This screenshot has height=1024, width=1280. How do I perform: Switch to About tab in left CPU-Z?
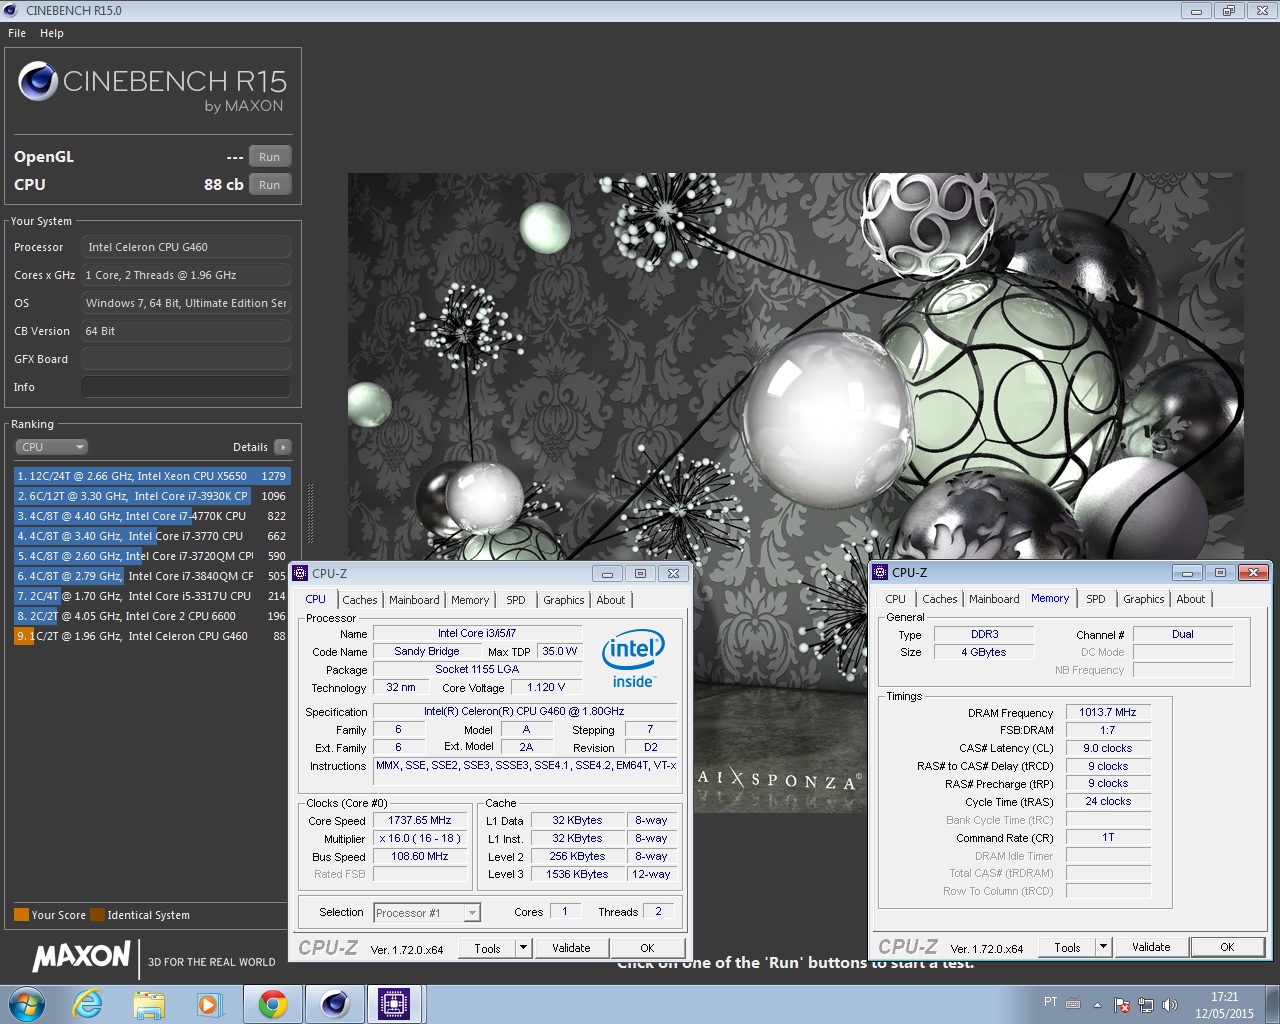(x=611, y=600)
